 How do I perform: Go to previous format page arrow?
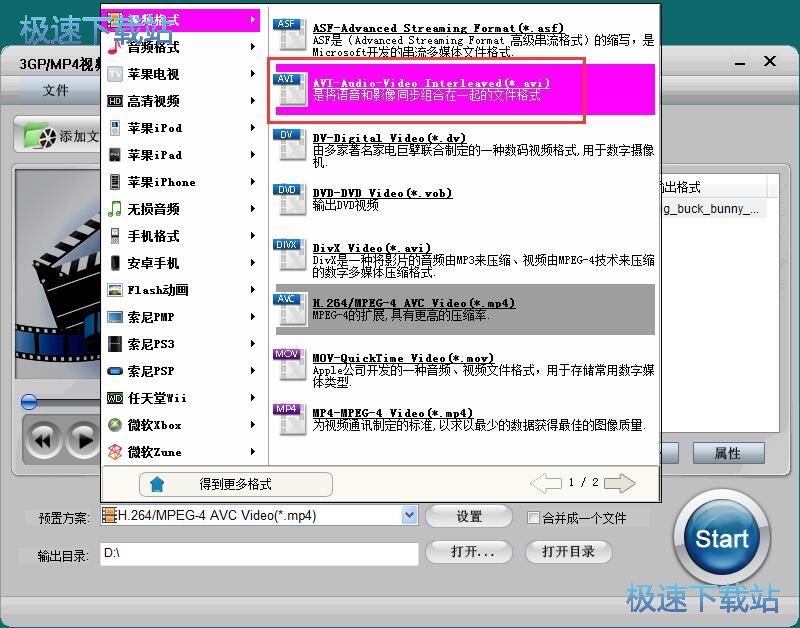point(546,483)
